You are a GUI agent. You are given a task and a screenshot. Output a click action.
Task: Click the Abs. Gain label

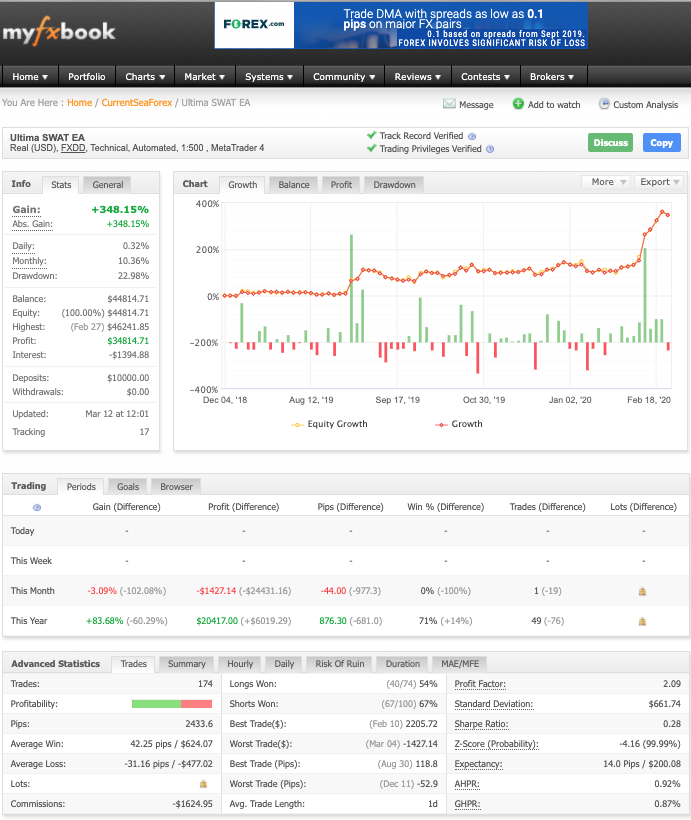(32, 224)
